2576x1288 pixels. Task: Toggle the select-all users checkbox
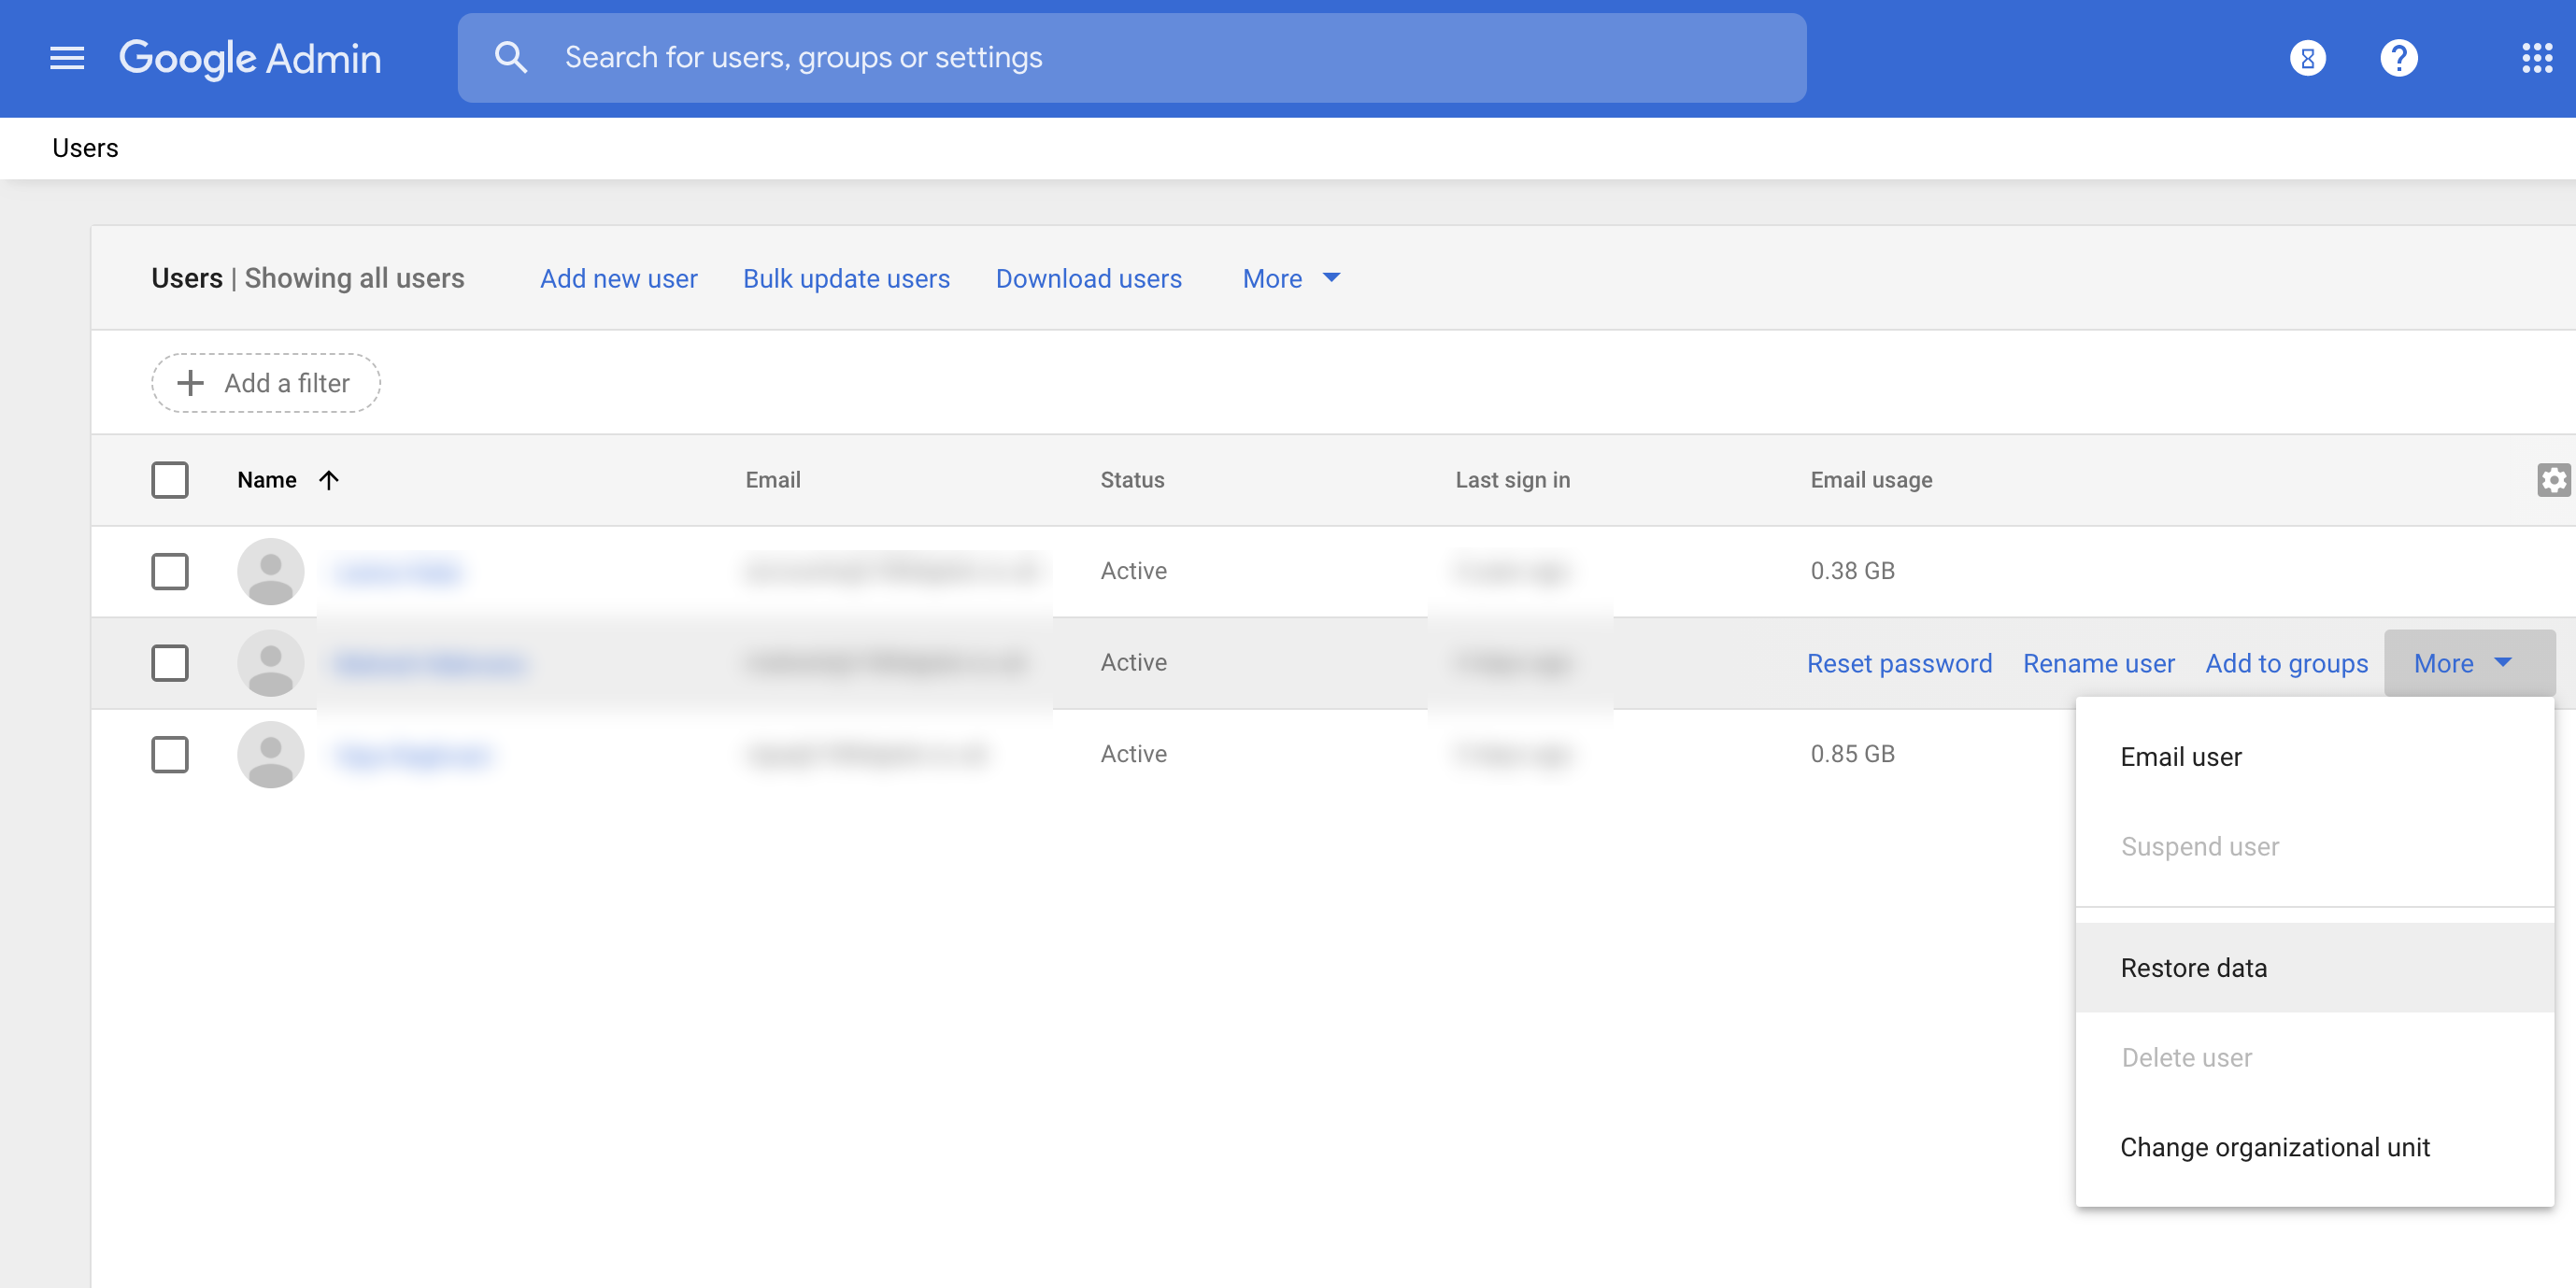[x=170, y=480]
